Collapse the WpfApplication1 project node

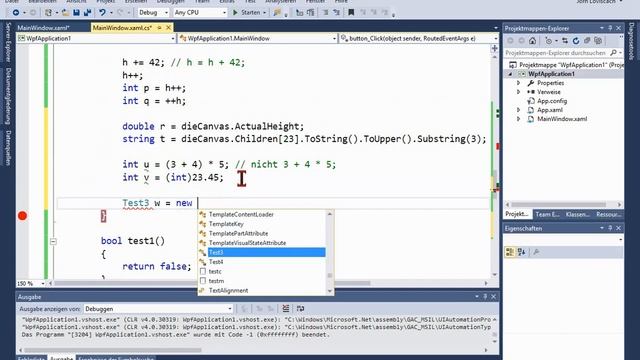point(510,74)
